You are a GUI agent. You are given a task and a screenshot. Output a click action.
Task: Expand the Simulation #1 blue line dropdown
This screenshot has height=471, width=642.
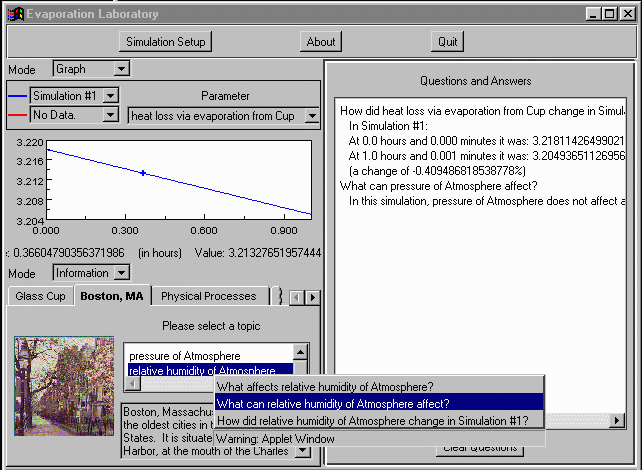coord(111,95)
